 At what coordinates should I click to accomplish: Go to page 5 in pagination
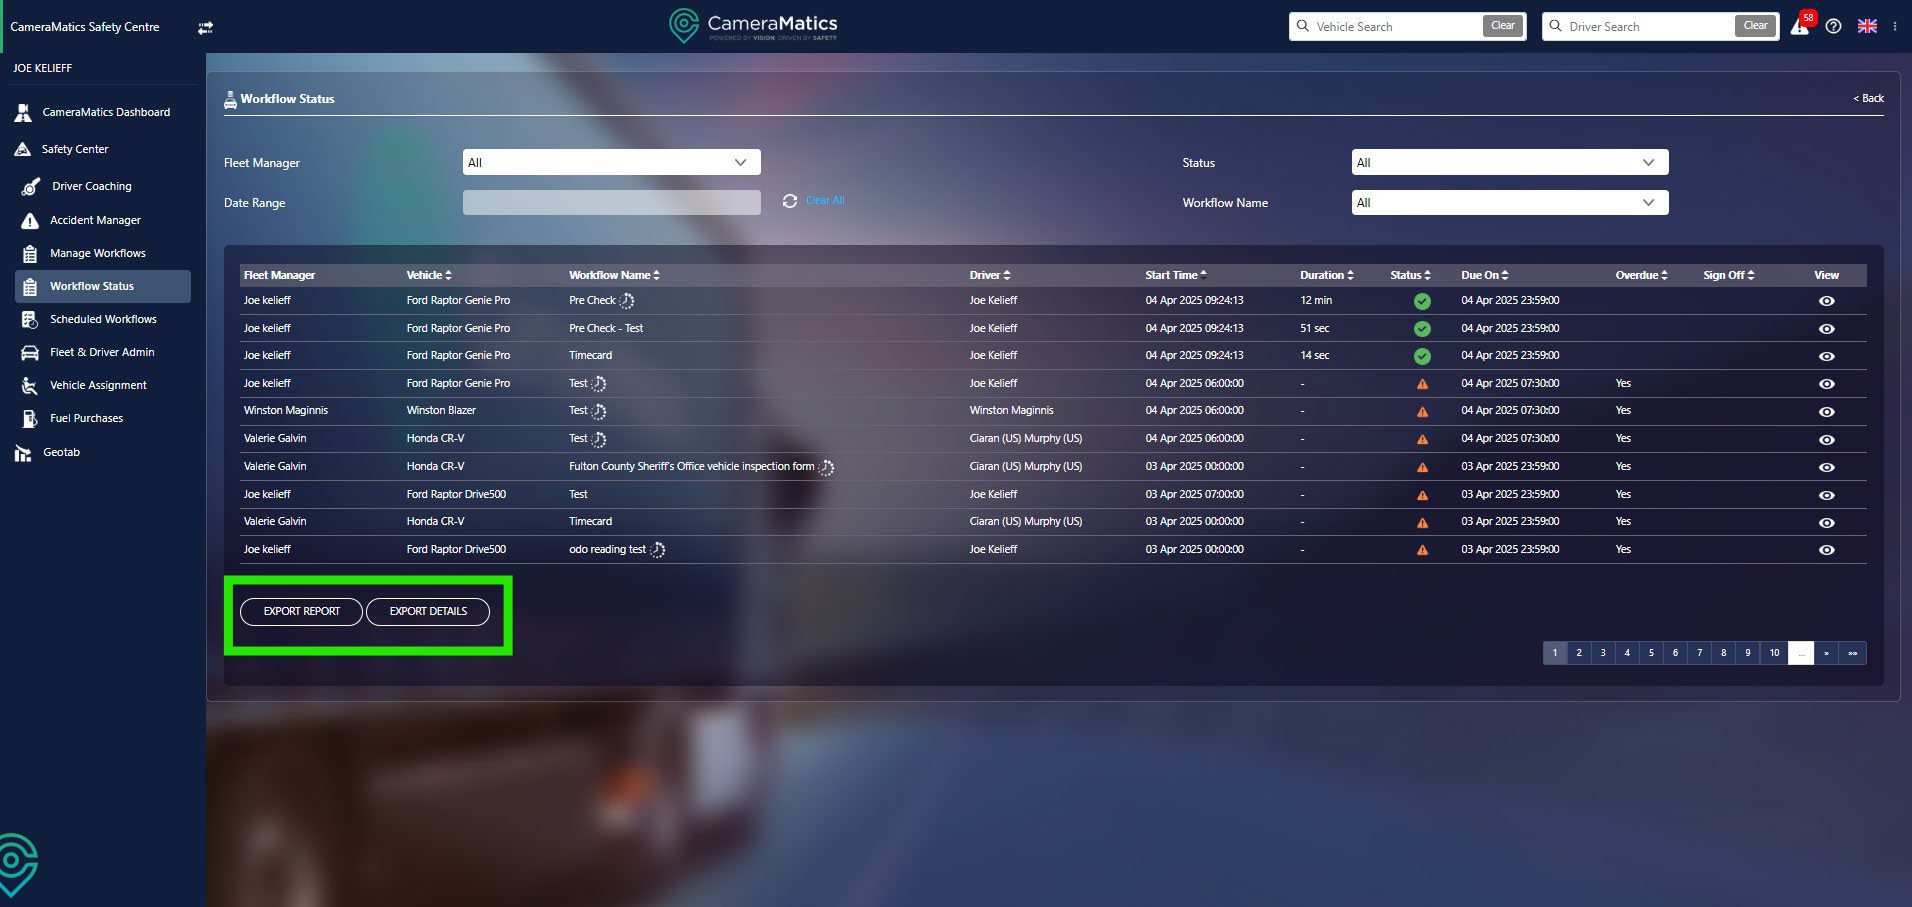click(x=1651, y=653)
